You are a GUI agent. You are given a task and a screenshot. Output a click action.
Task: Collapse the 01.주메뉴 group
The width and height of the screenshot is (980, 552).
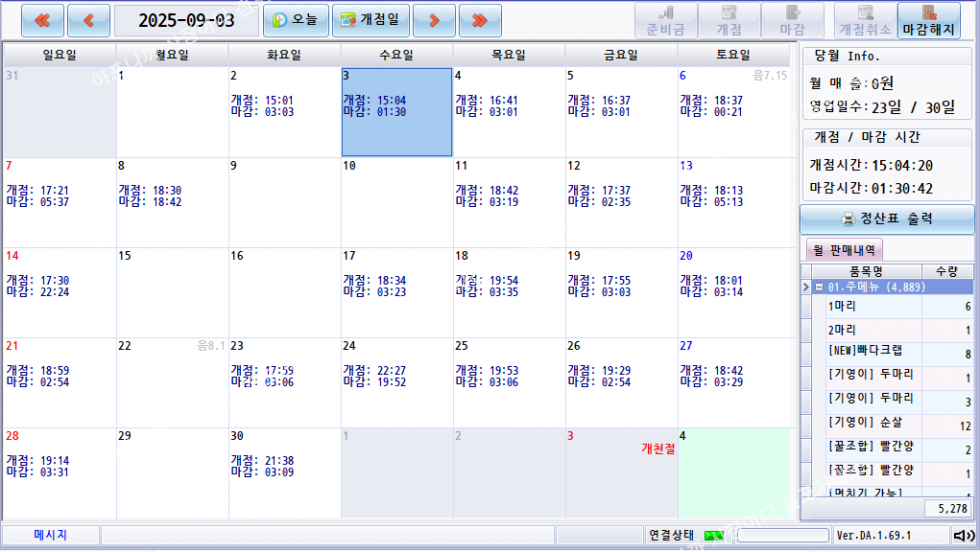[819, 287]
